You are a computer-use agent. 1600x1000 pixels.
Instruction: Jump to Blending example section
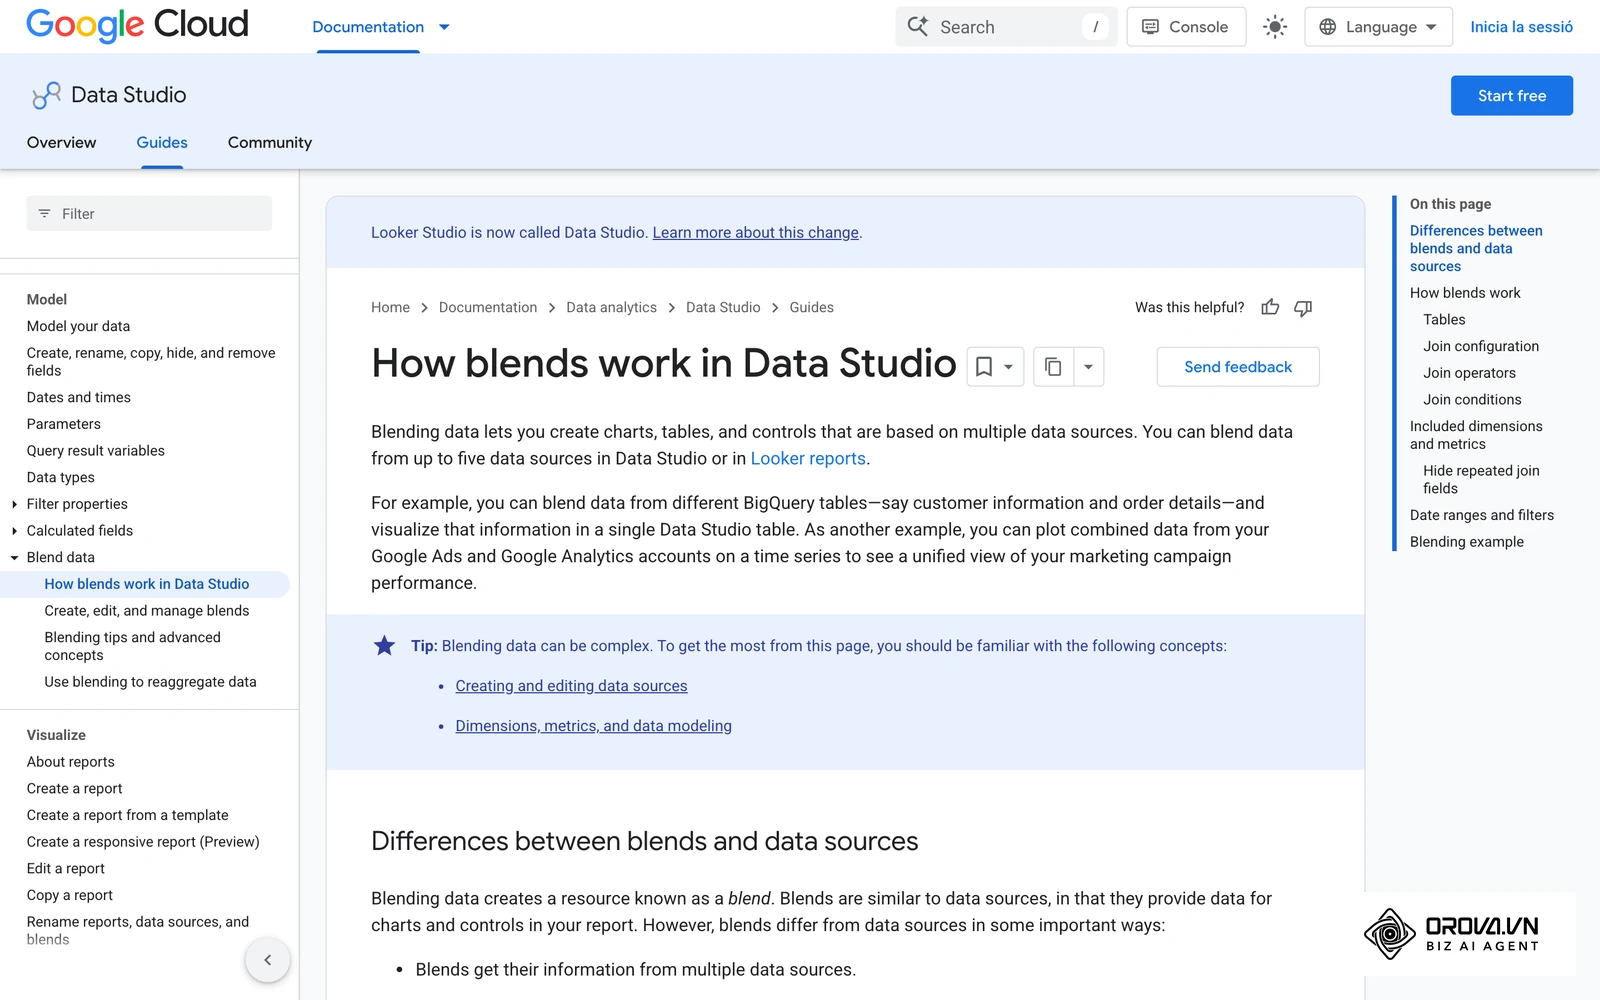coord(1467,542)
